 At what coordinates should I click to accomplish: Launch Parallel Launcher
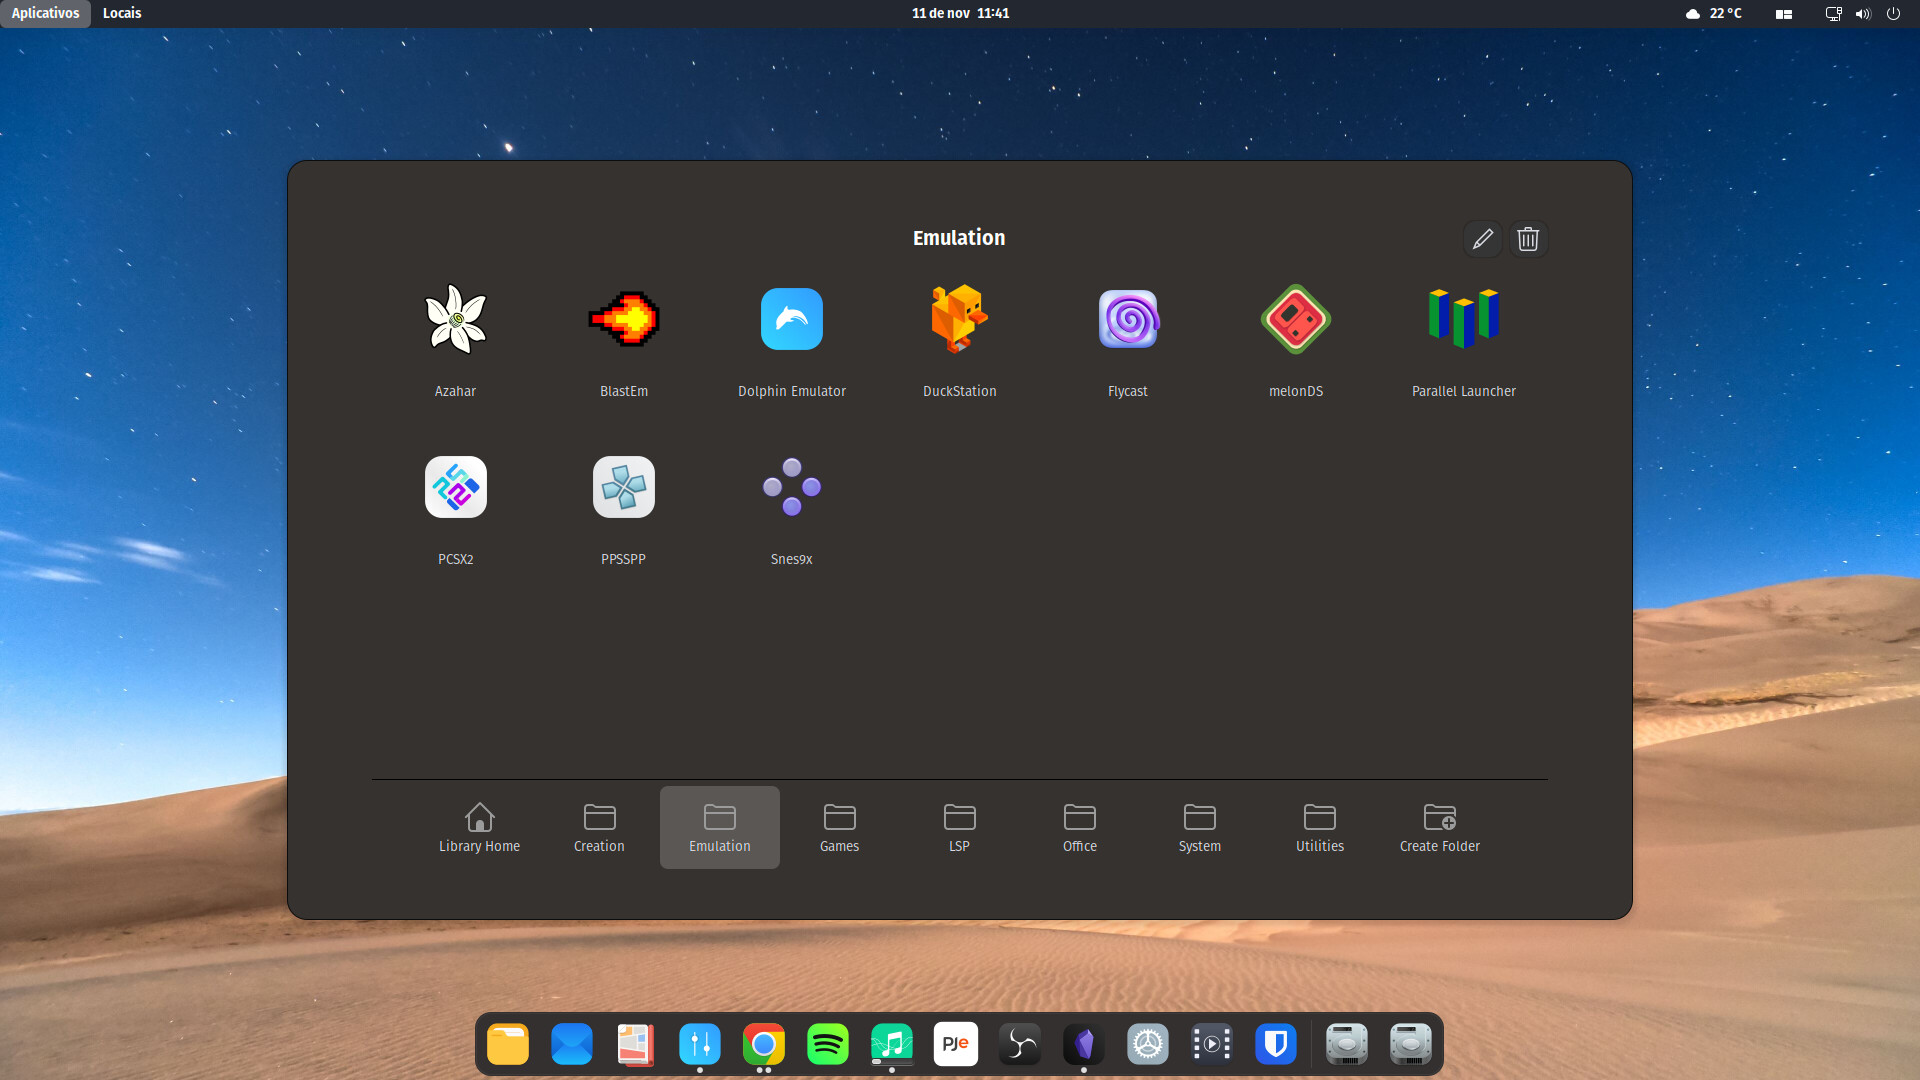click(x=1464, y=320)
